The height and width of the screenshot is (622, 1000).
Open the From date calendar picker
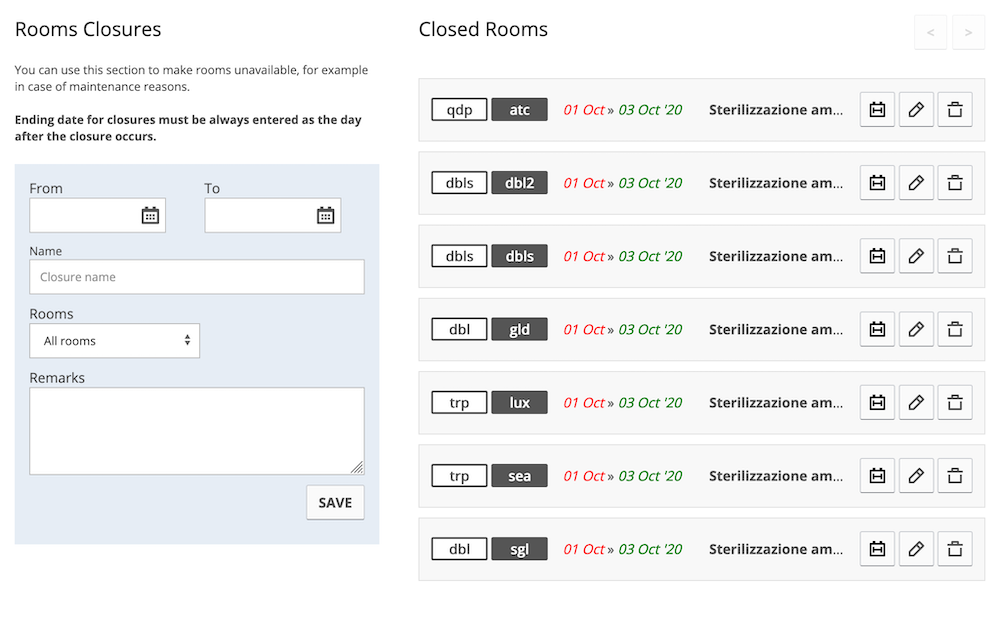[150, 215]
